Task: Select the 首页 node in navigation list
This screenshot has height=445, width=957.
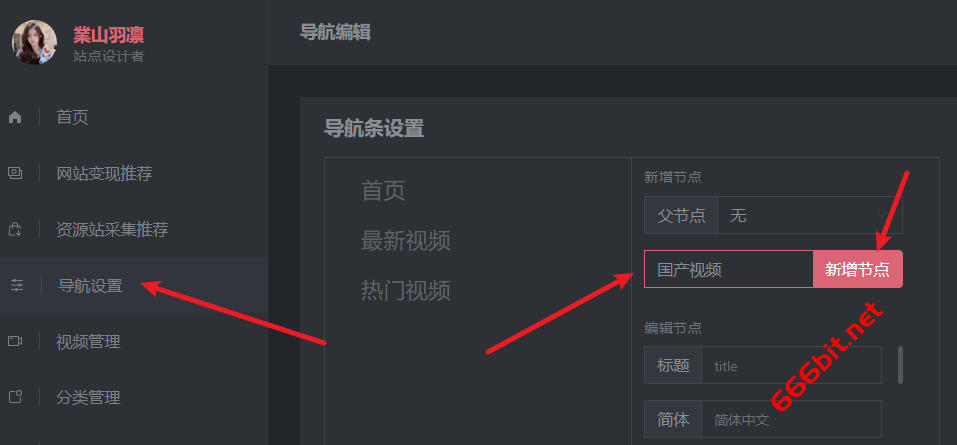Action: tap(383, 191)
